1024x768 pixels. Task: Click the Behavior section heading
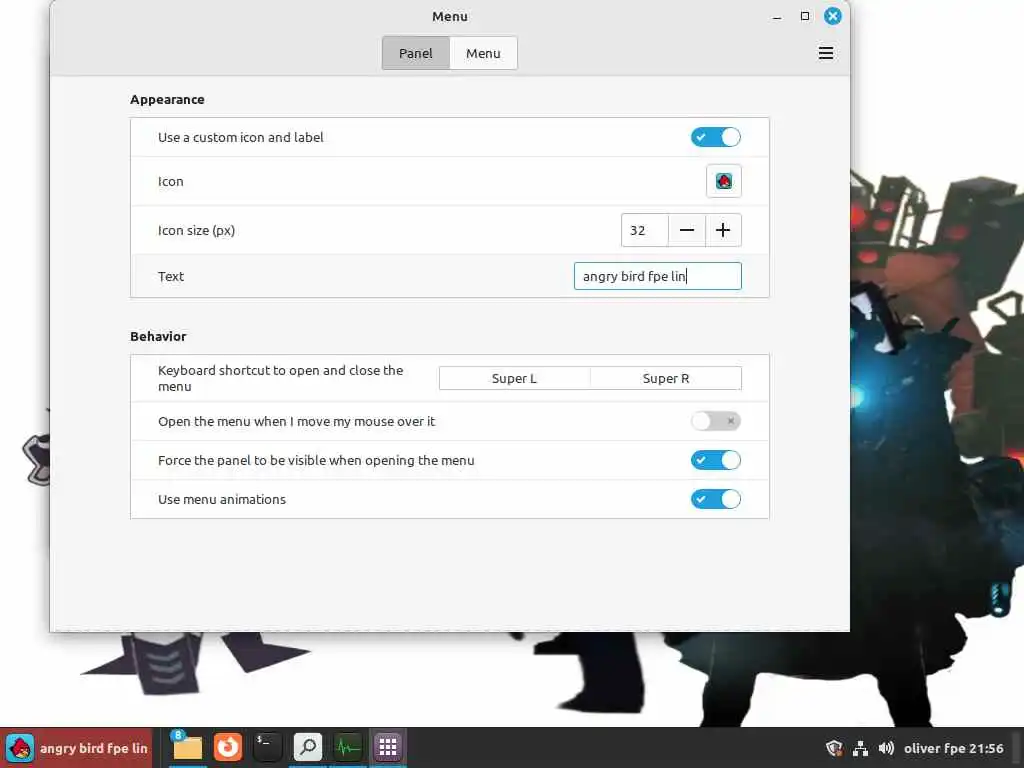[158, 336]
